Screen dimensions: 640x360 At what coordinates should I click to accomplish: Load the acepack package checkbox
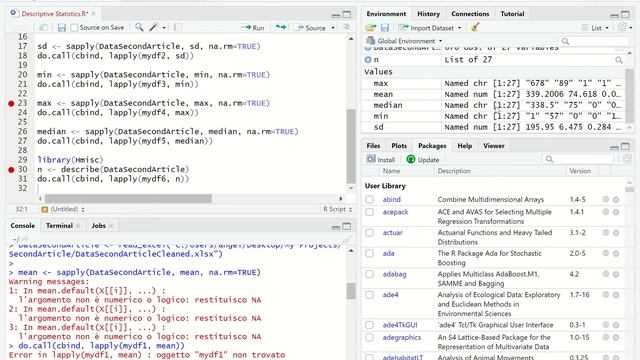tap(369, 212)
